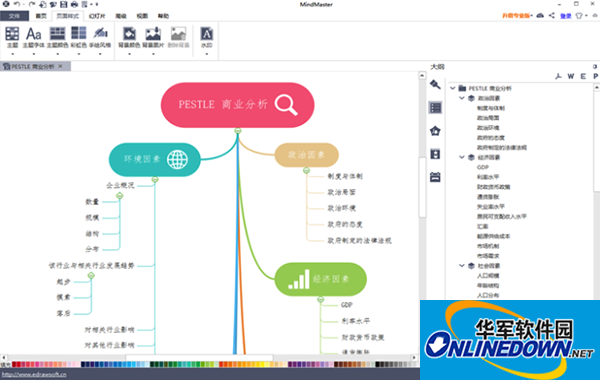Select the 经济因素 topic node

(321, 279)
